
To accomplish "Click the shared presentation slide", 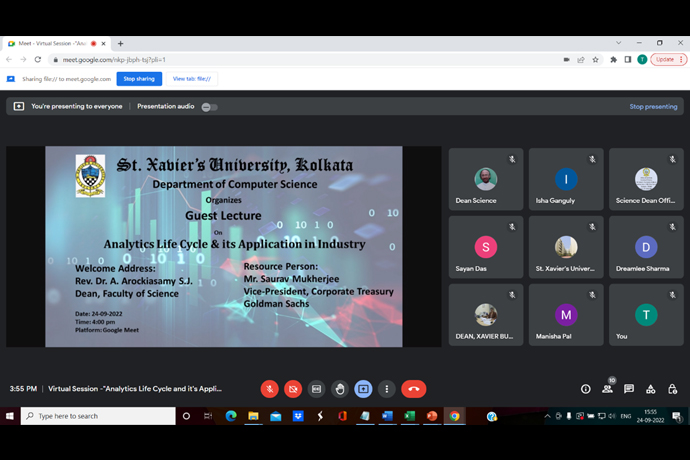I will pyautogui.click(x=224, y=247).
